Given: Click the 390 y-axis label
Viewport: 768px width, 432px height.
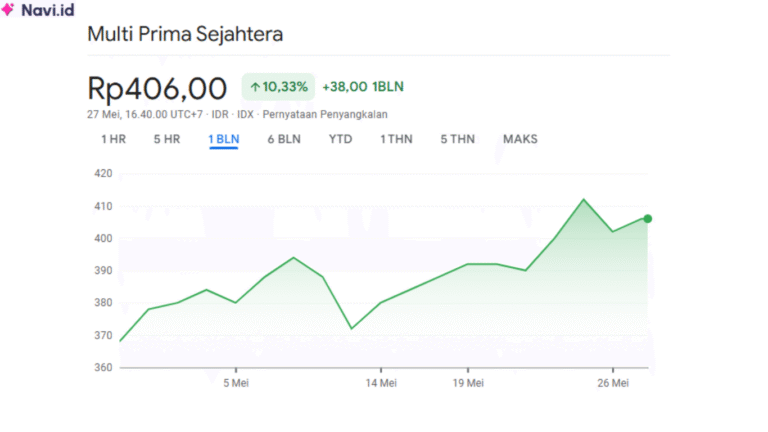Looking at the screenshot, I should [103, 270].
